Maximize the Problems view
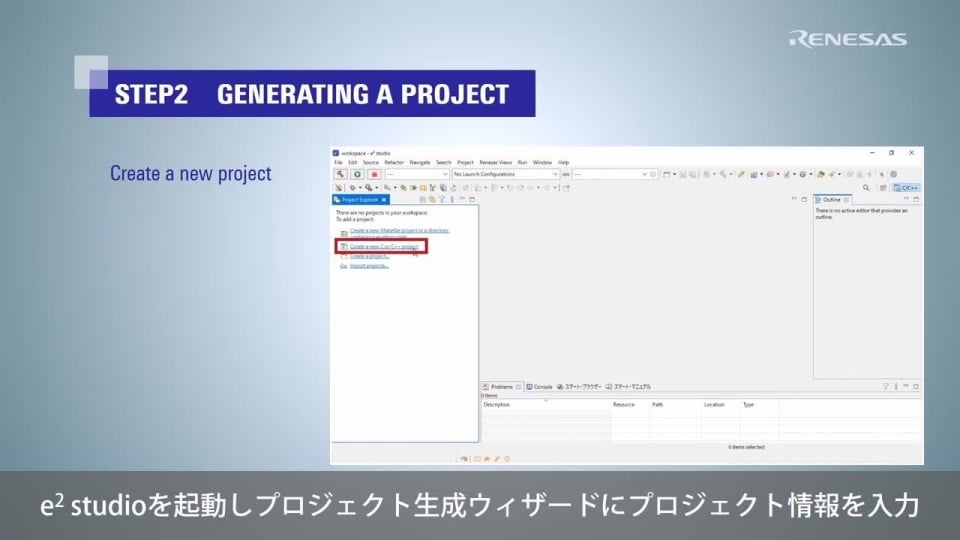Image resolution: width=960 pixels, height=540 pixels. (916, 386)
